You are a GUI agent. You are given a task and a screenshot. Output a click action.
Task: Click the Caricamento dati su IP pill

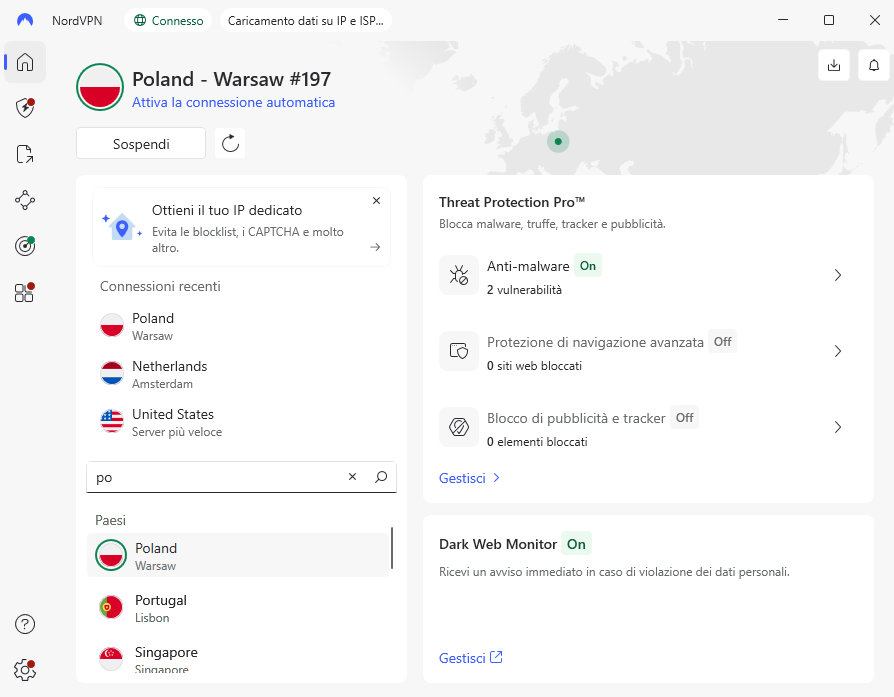[306, 21]
